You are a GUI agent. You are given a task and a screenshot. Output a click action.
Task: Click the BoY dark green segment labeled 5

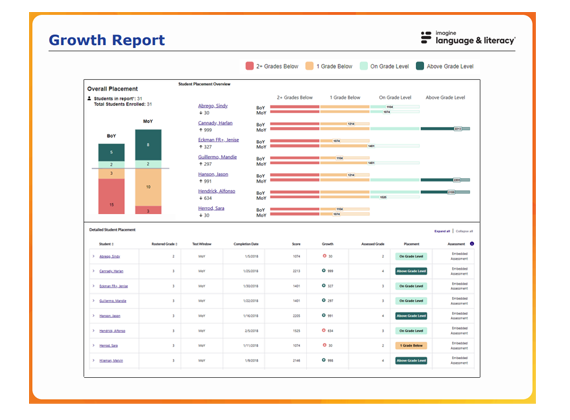pos(111,152)
